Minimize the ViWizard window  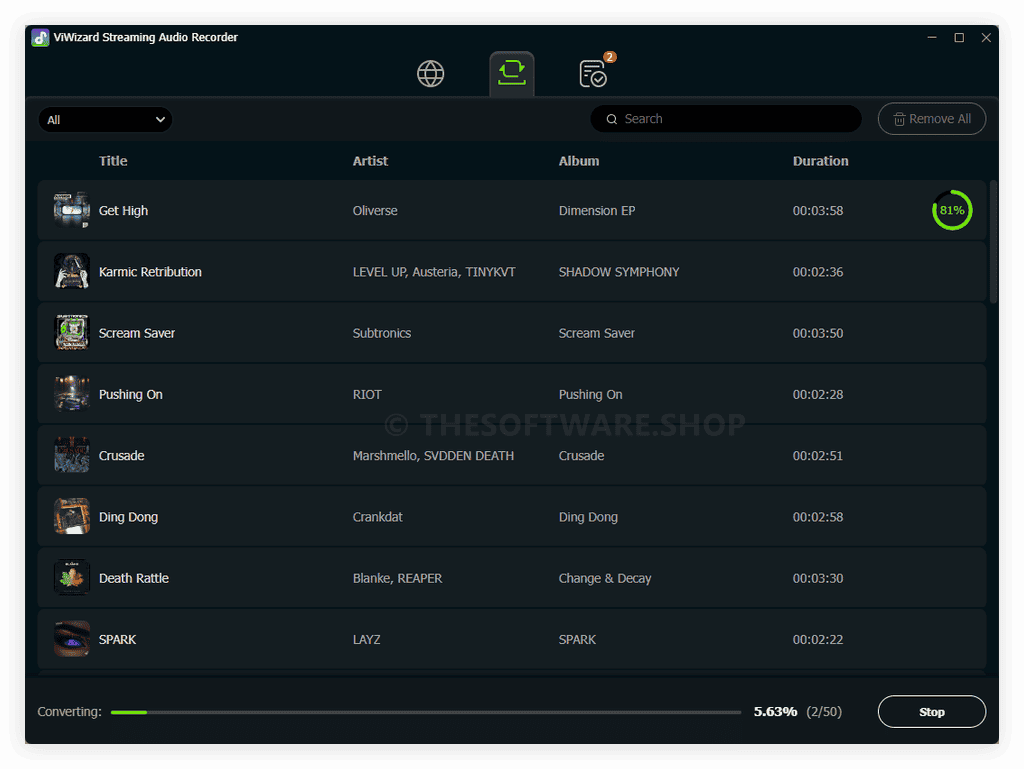tap(932, 38)
